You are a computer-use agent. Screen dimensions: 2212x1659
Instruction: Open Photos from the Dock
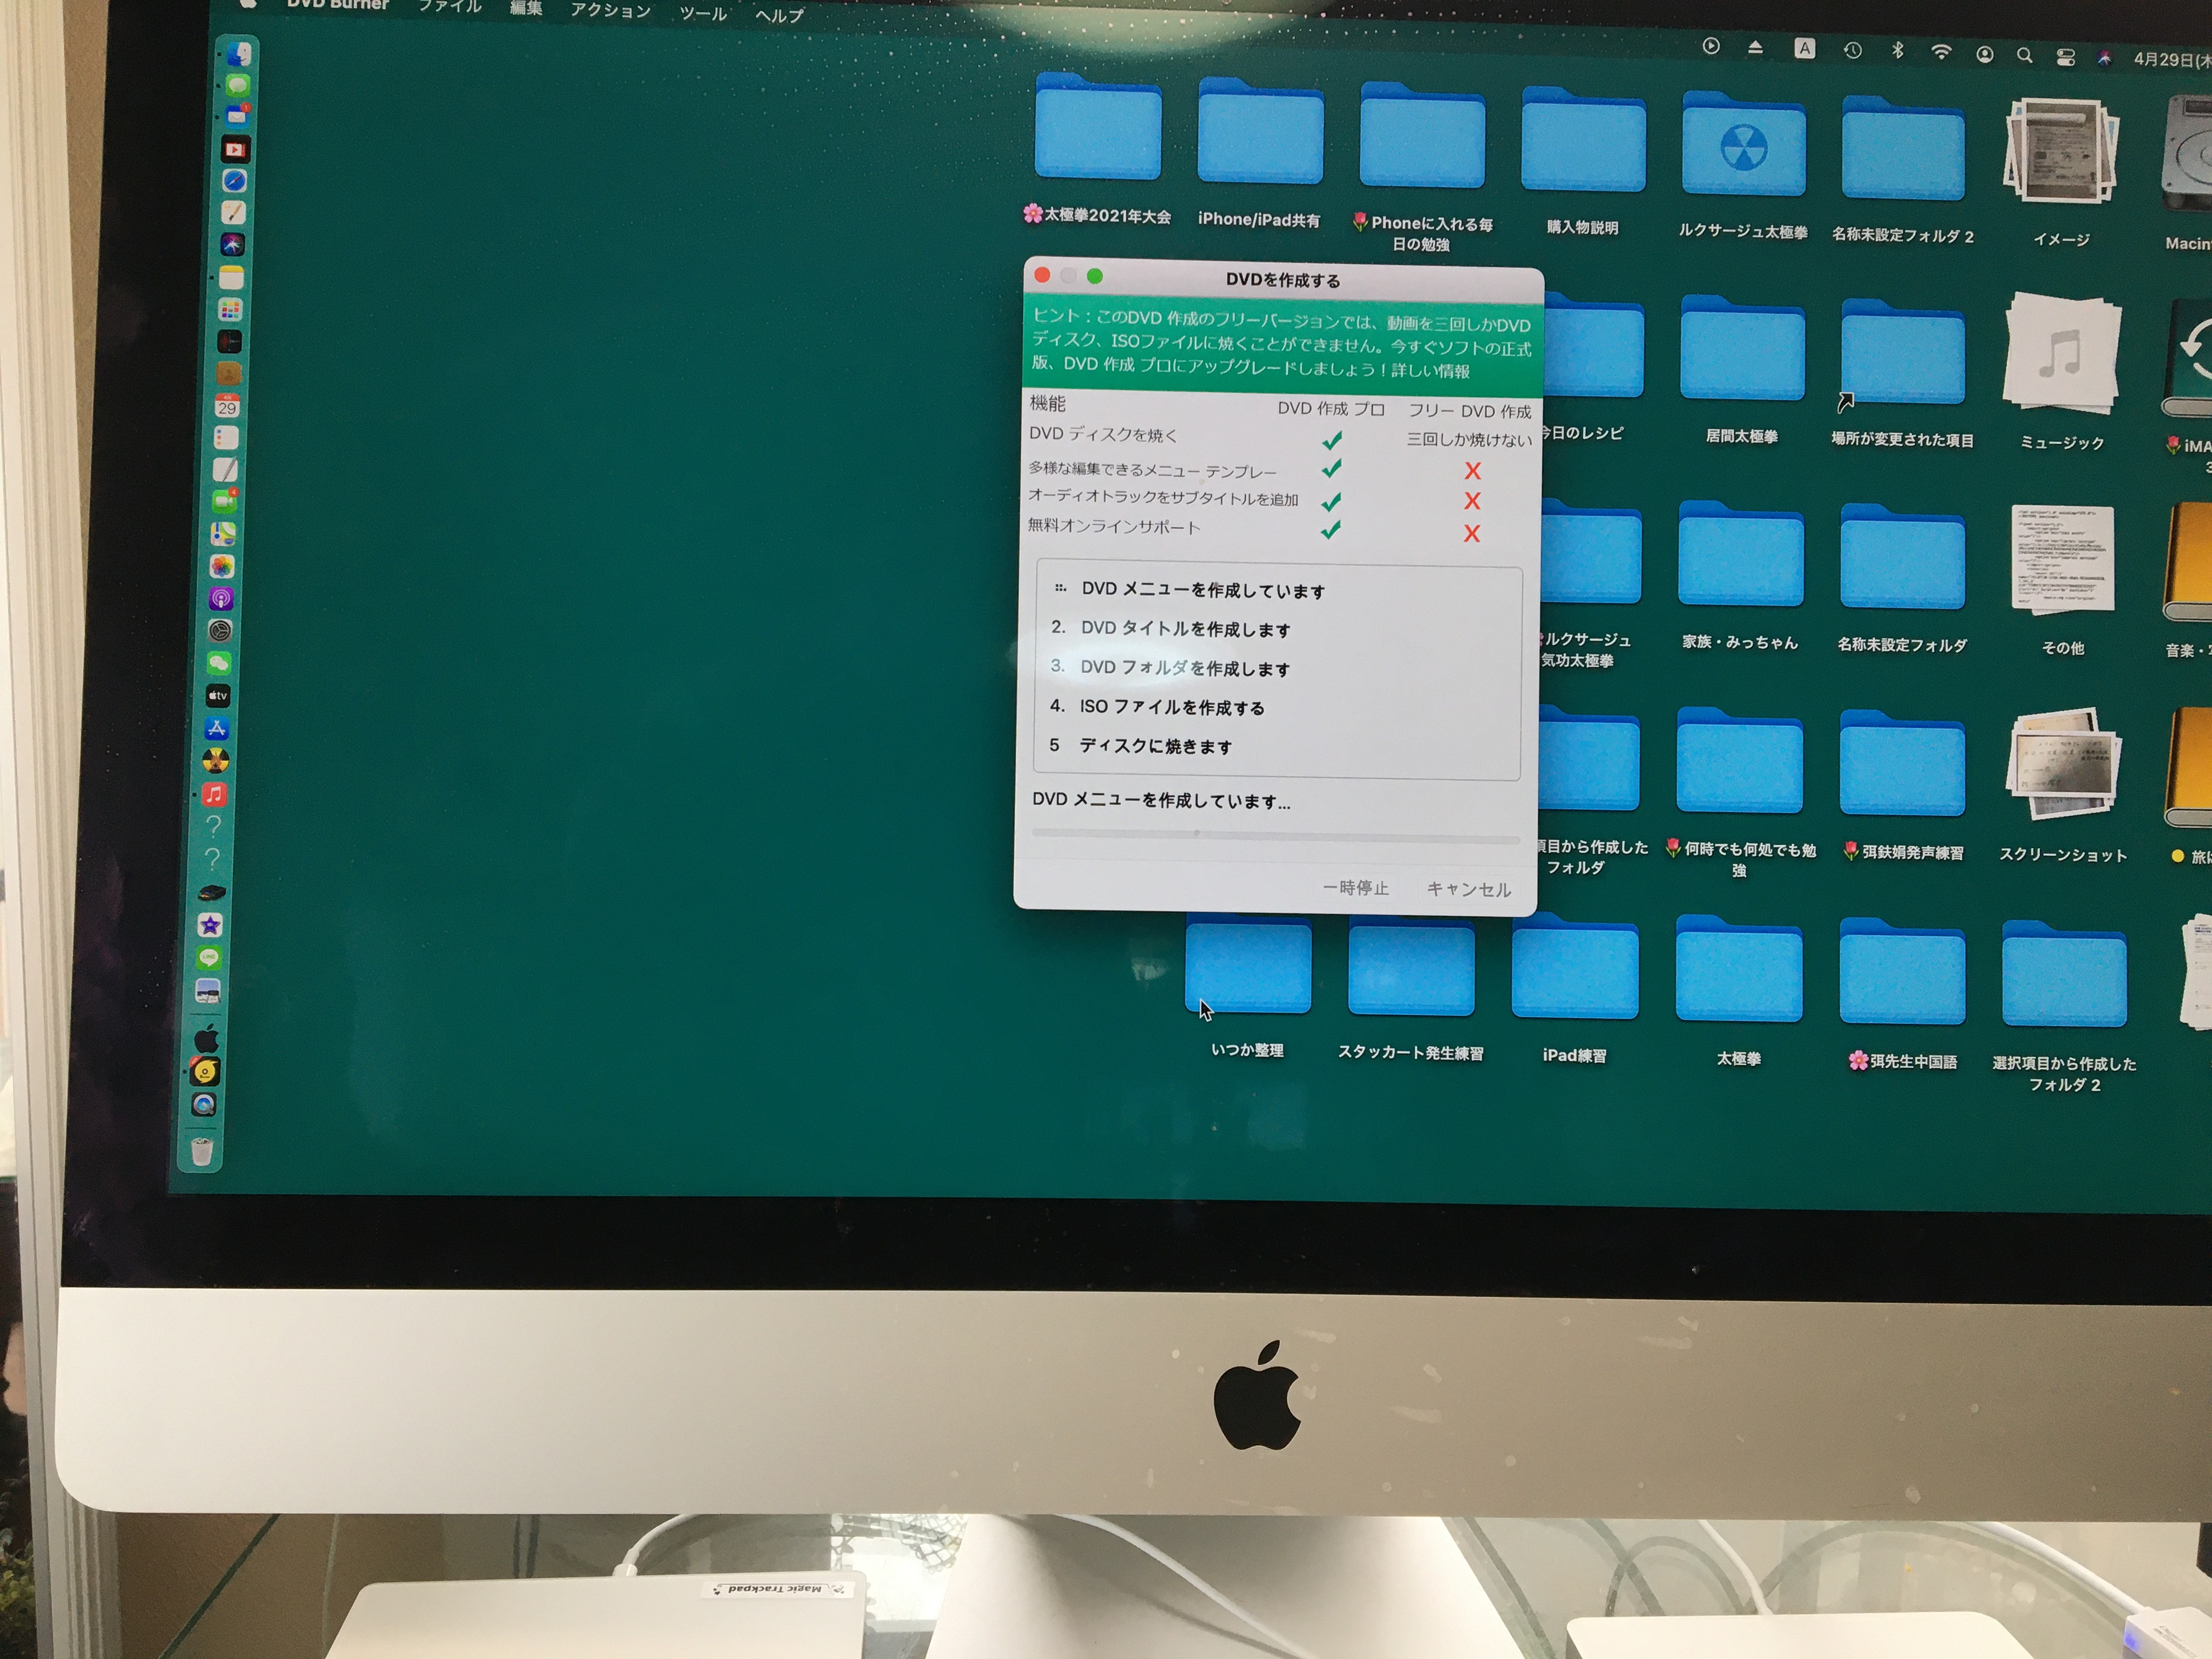pyautogui.click(x=222, y=566)
